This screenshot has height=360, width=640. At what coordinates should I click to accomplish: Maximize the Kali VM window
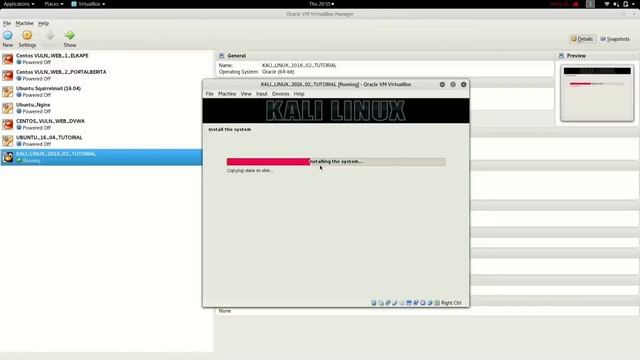click(453, 84)
